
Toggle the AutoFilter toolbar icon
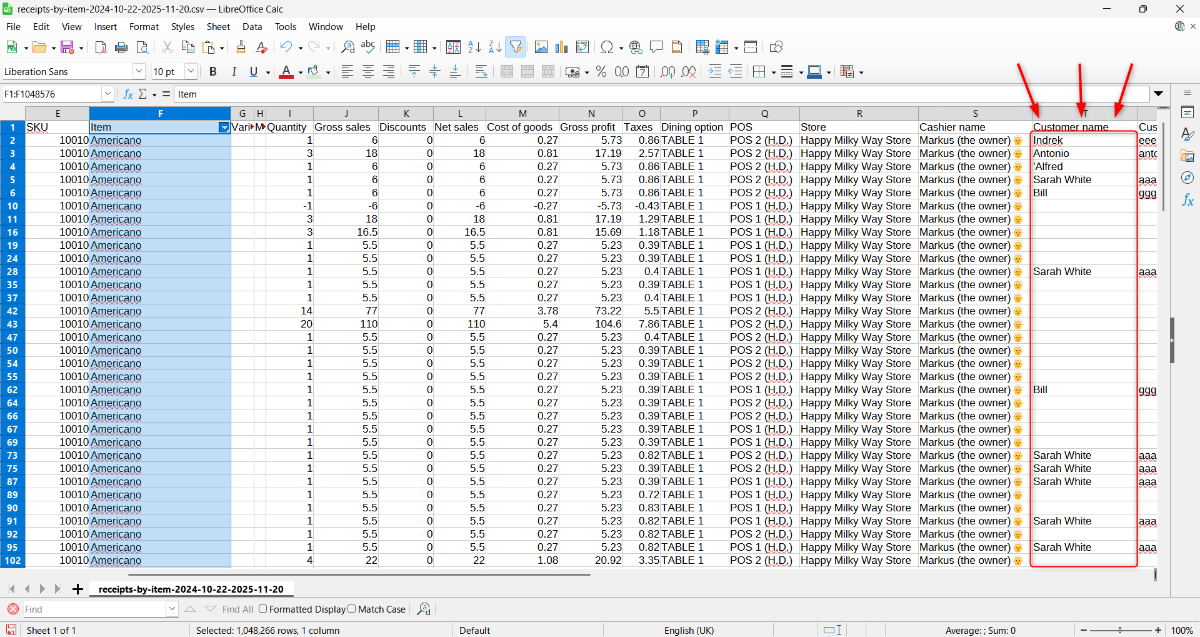point(516,47)
